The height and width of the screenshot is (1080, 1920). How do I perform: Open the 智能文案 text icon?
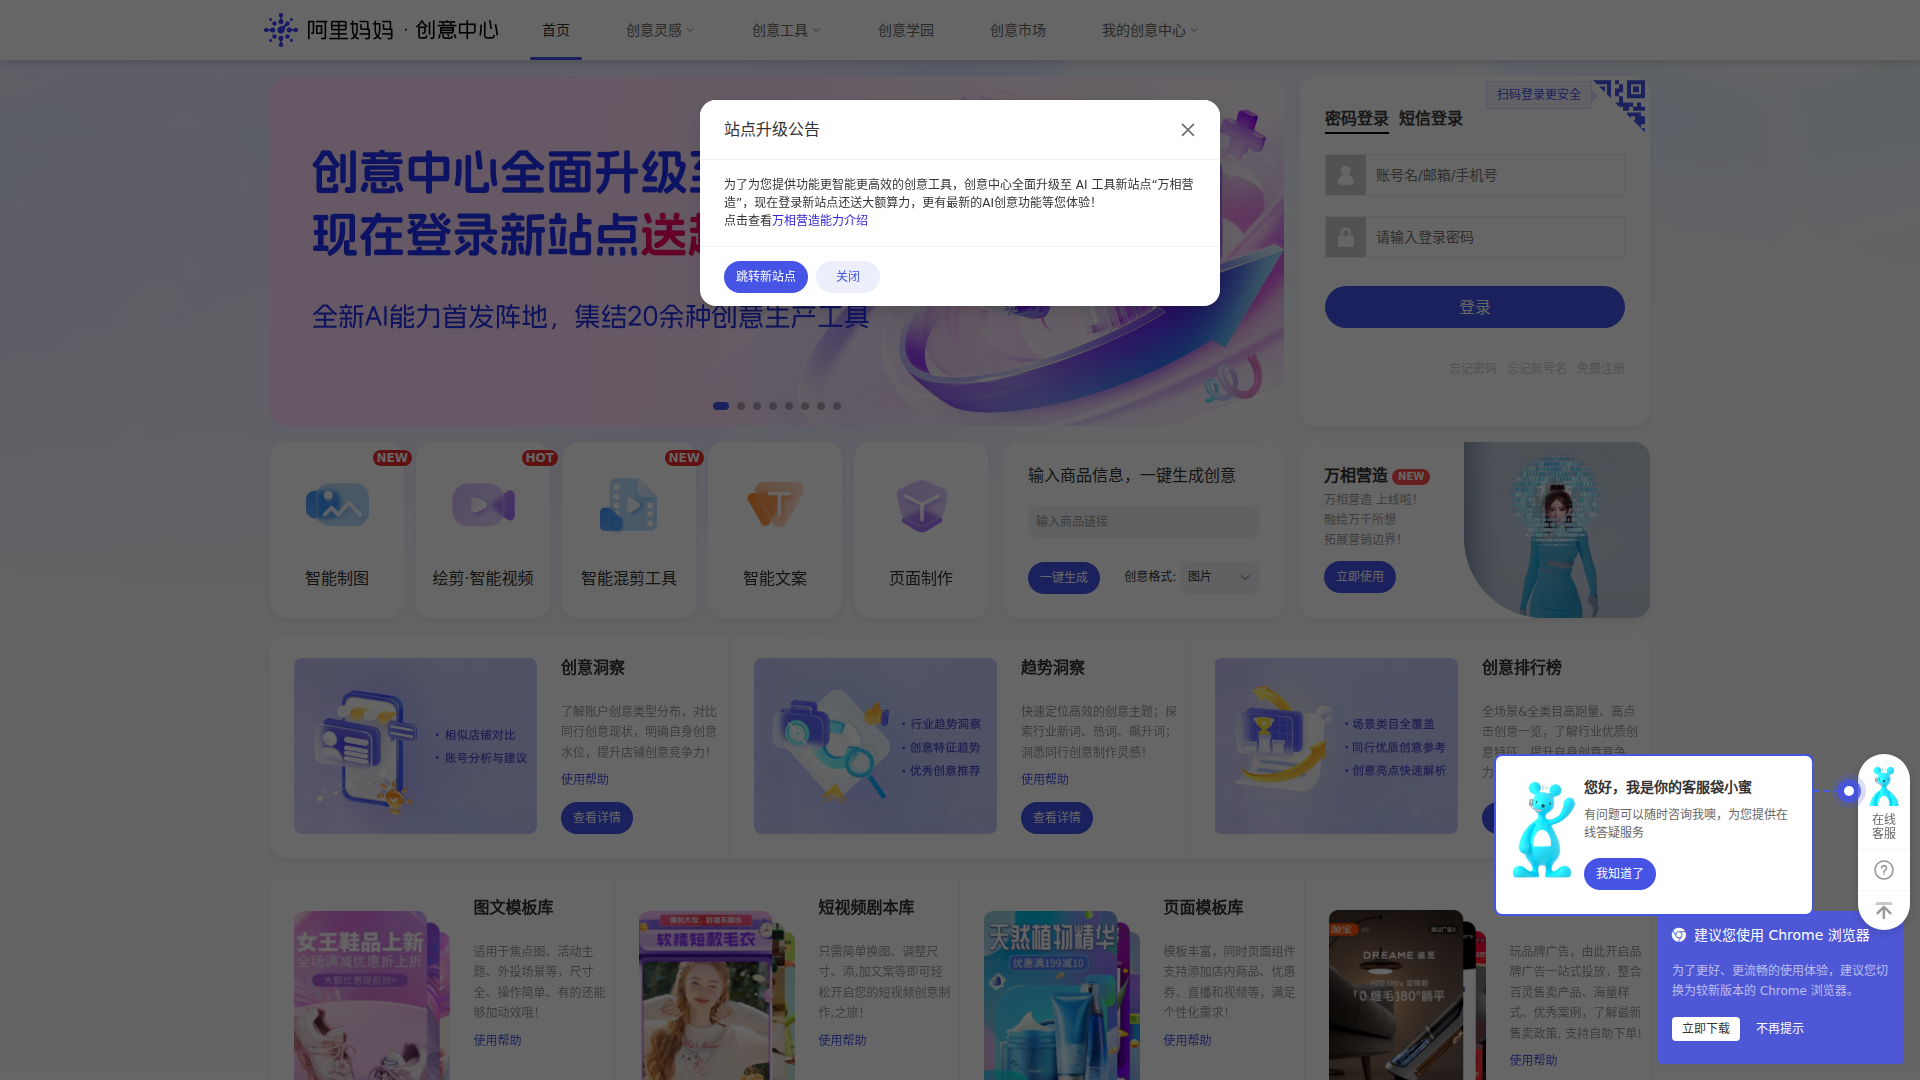775,505
